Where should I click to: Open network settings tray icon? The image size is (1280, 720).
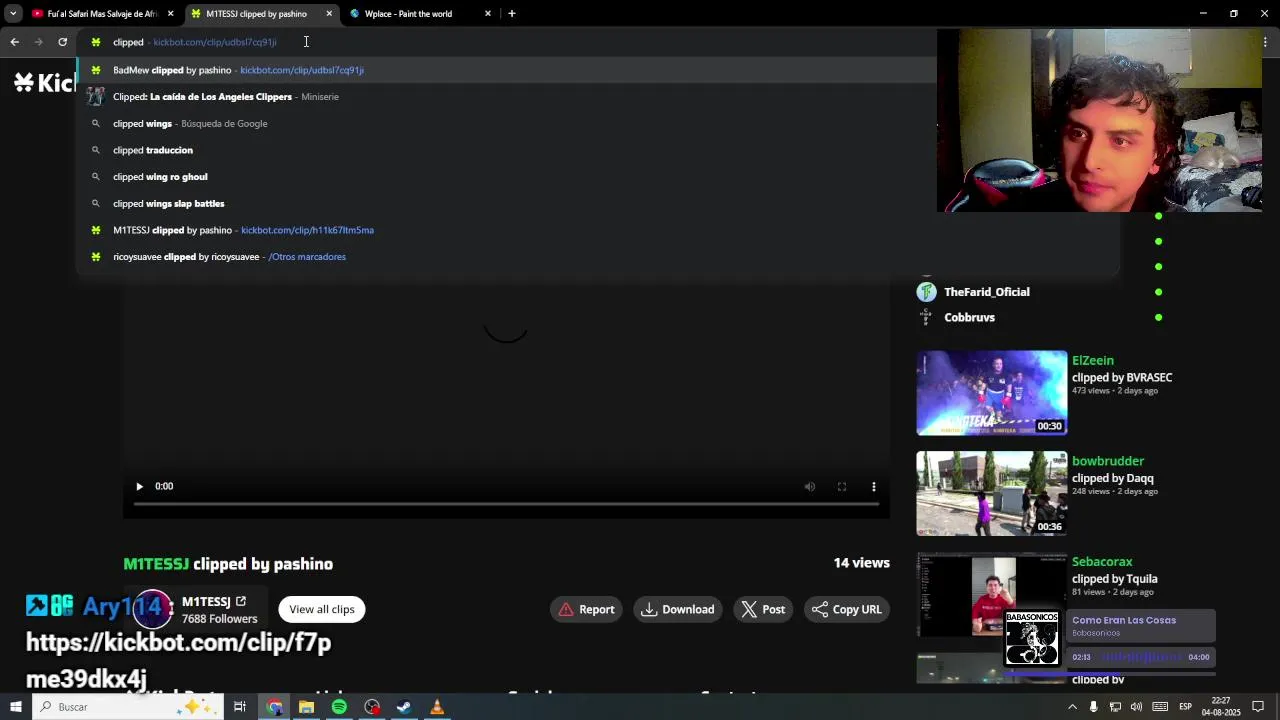pos(1115,707)
